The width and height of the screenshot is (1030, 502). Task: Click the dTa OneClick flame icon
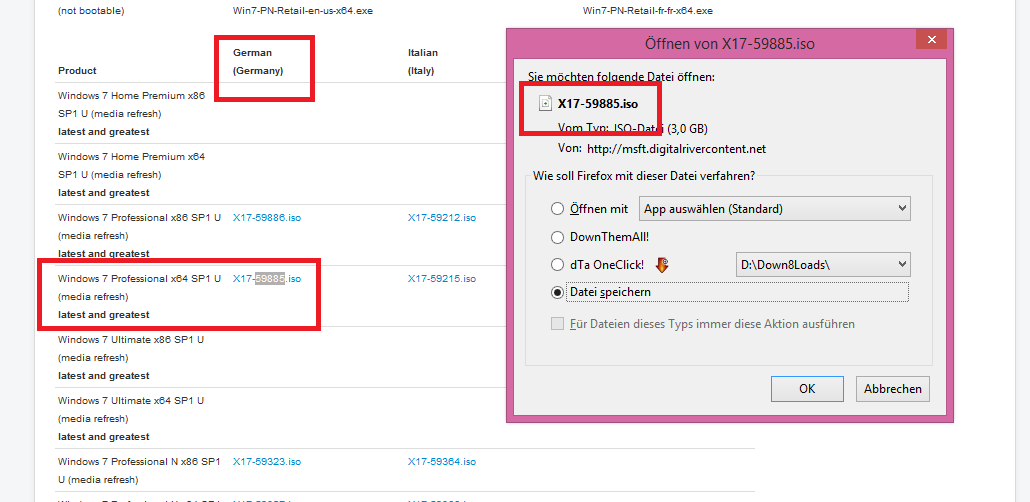pyautogui.click(x=662, y=265)
